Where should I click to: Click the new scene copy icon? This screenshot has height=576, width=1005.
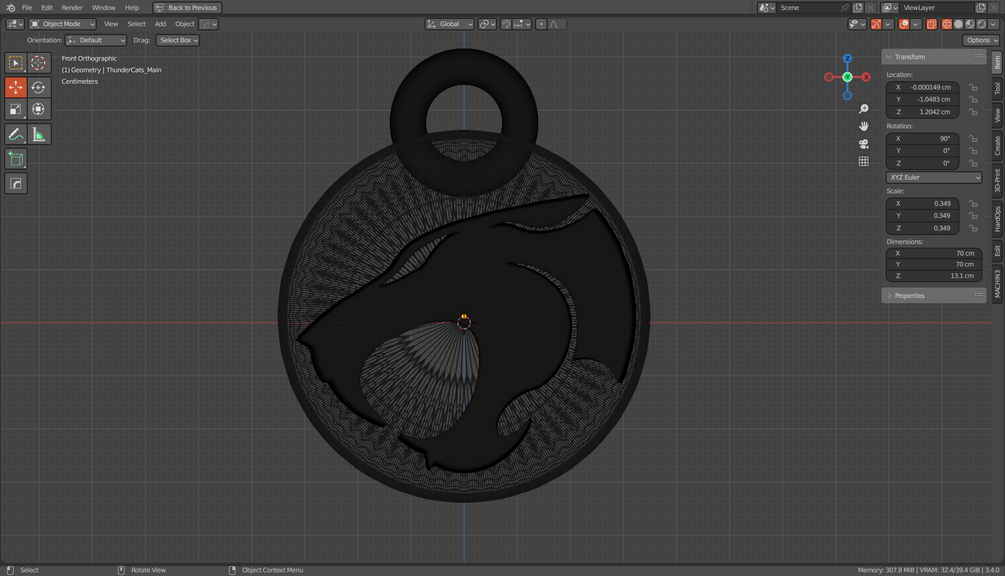(x=858, y=8)
